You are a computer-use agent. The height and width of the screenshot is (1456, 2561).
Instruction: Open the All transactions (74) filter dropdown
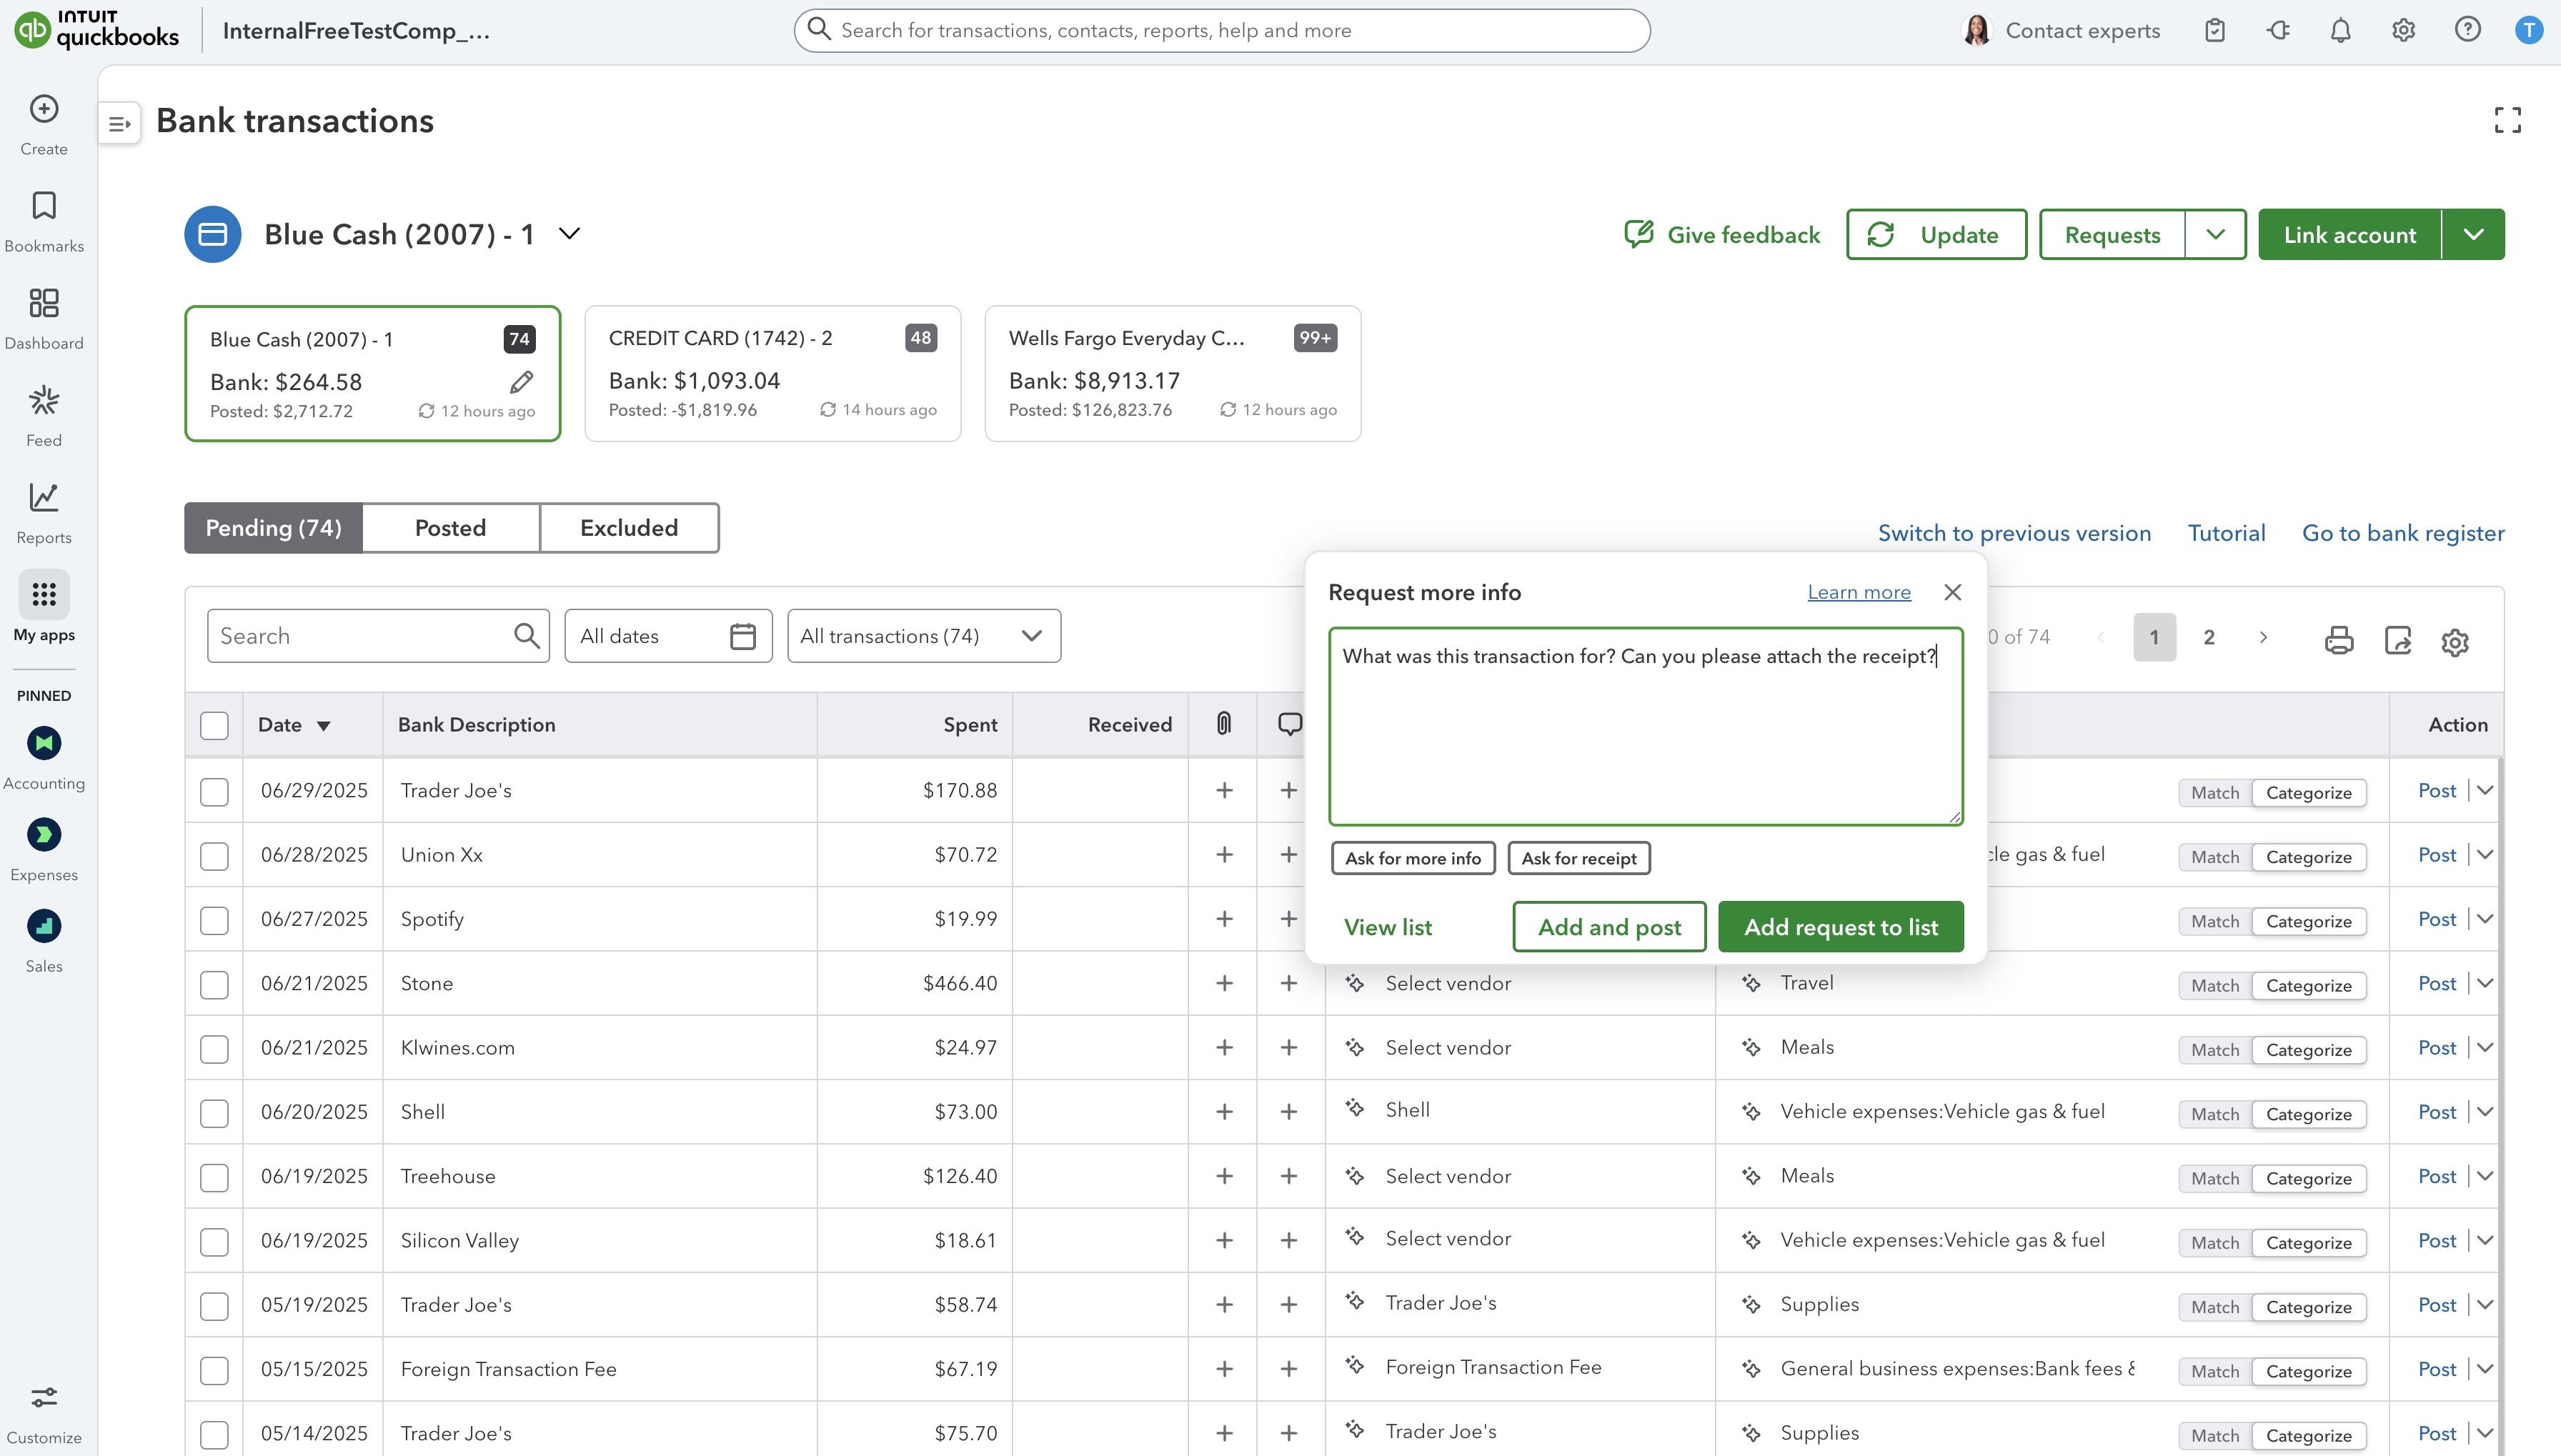click(924, 636)
